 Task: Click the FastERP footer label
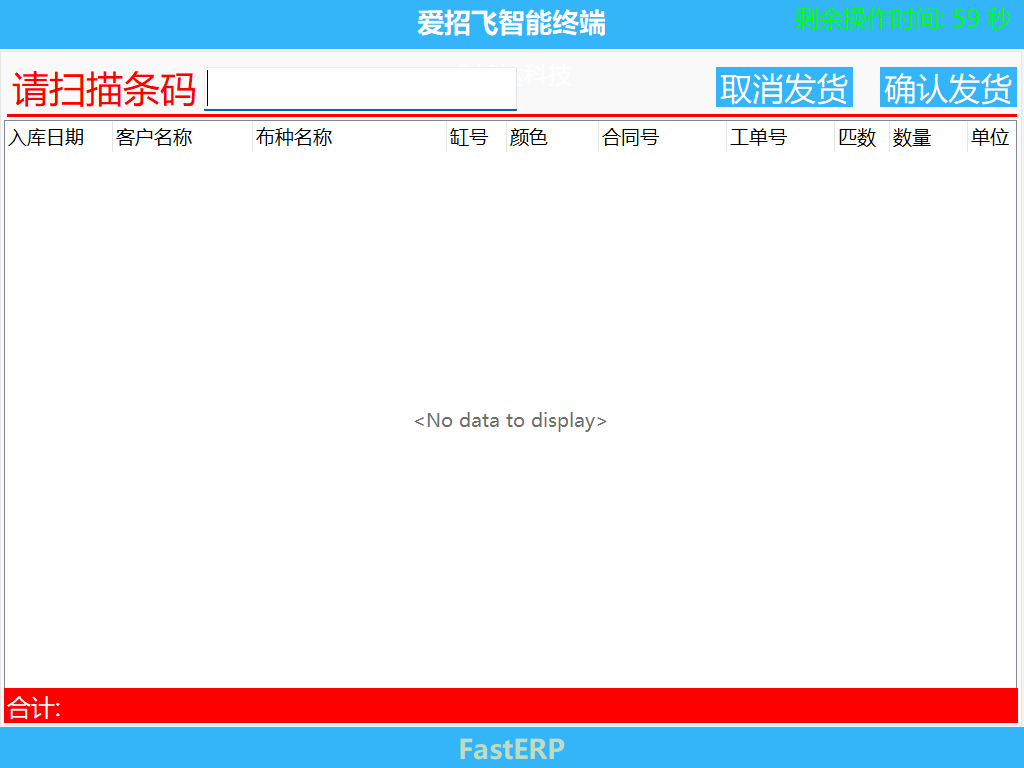(511, 748)
